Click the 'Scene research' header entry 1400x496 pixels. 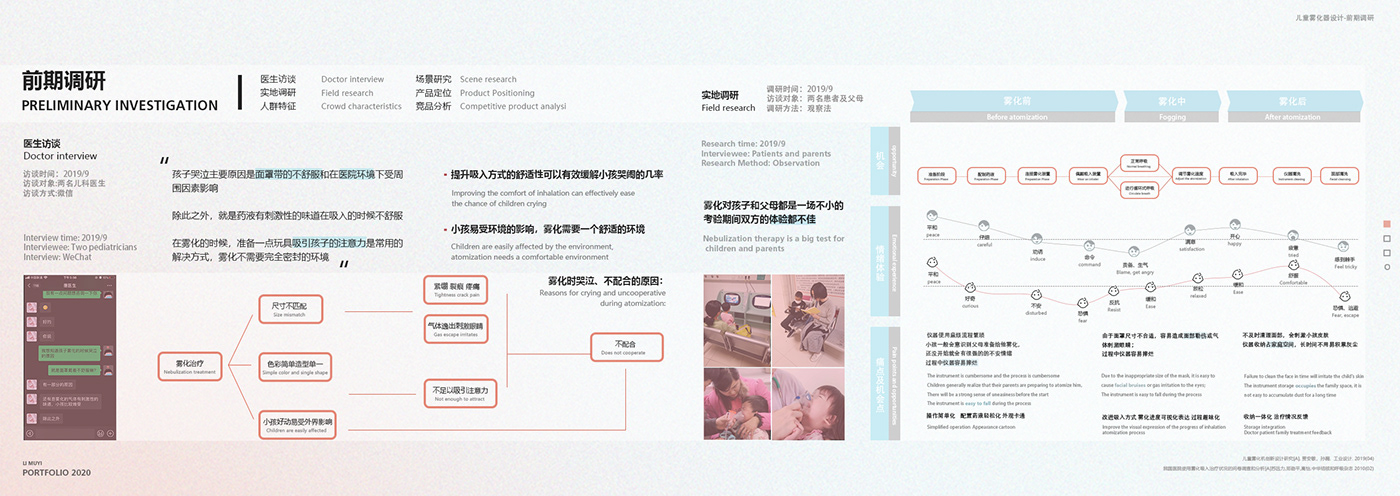tap(488, 79)
